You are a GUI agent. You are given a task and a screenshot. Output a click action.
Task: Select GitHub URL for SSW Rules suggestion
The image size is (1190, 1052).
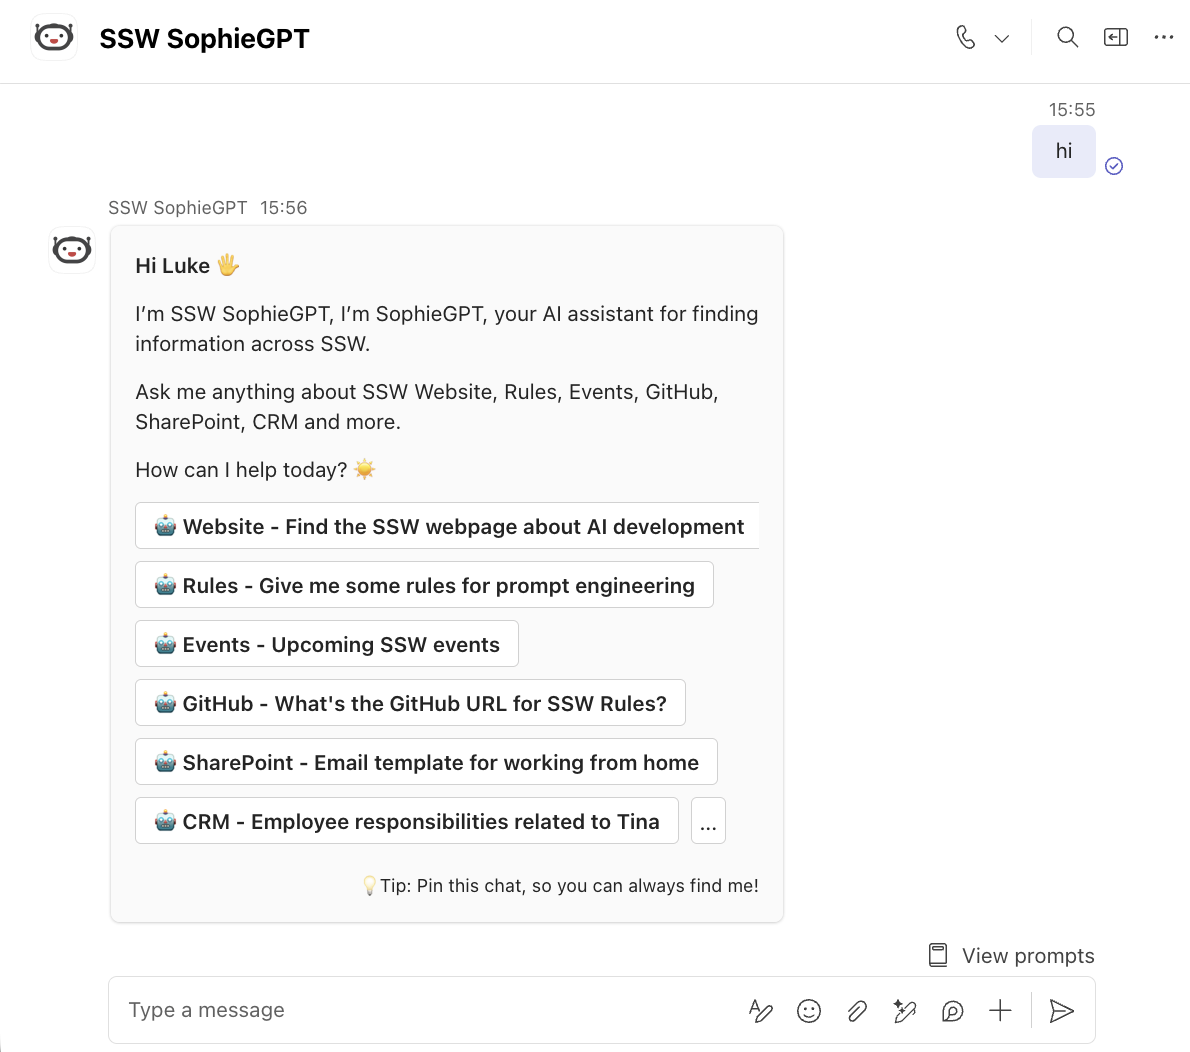tap(411, 703)
